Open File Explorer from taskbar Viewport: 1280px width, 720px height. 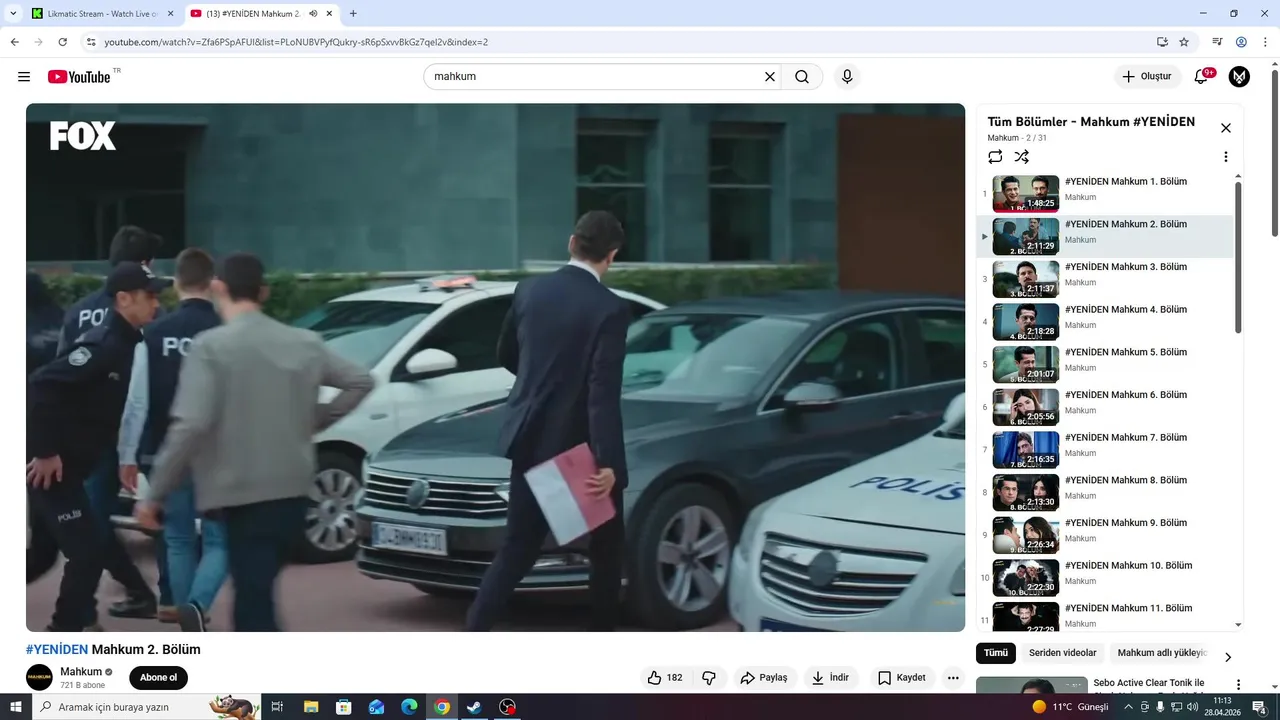(x=310, y=707)
